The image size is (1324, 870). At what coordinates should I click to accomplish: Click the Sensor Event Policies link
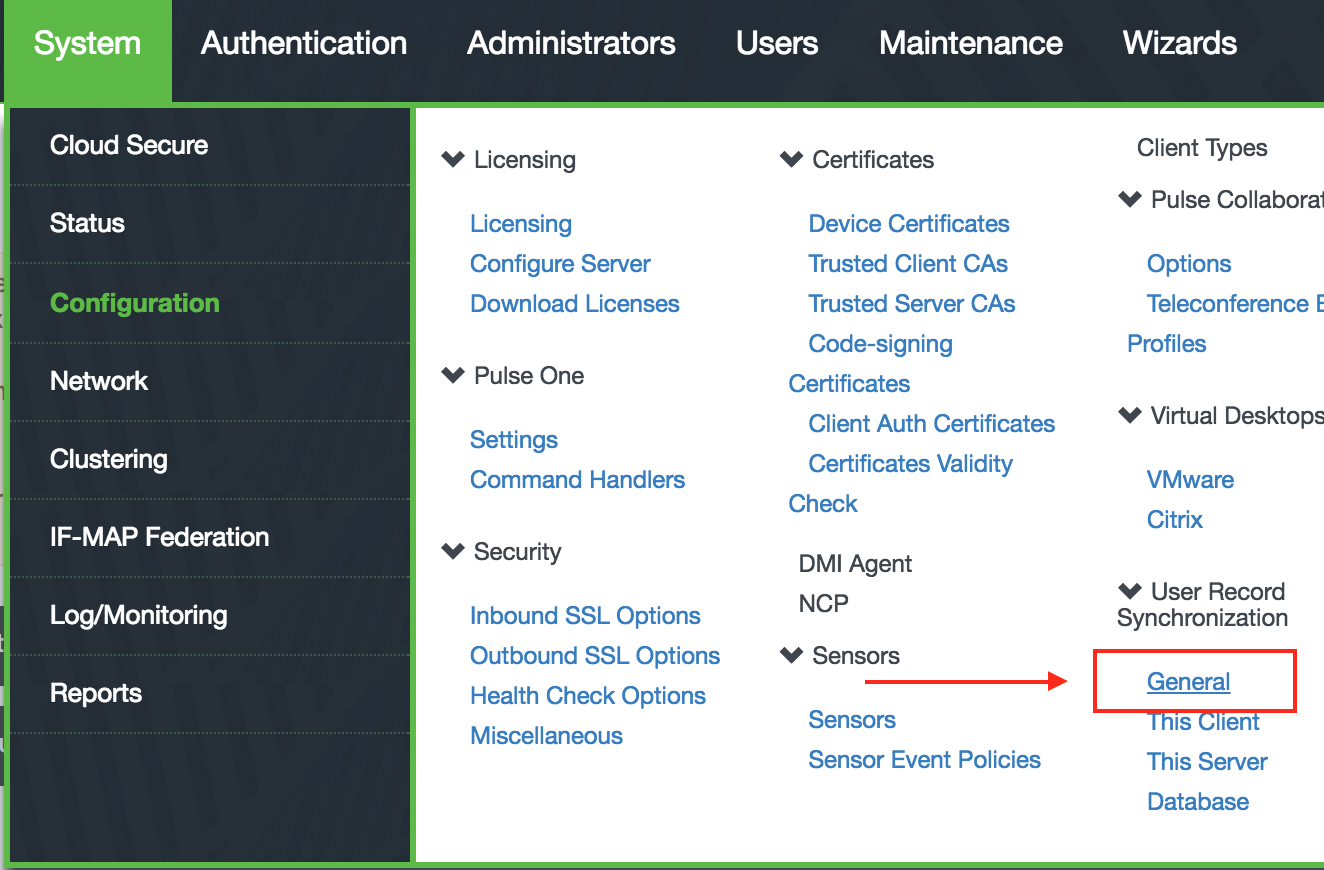pyautogui.click(x=924, y=760)
